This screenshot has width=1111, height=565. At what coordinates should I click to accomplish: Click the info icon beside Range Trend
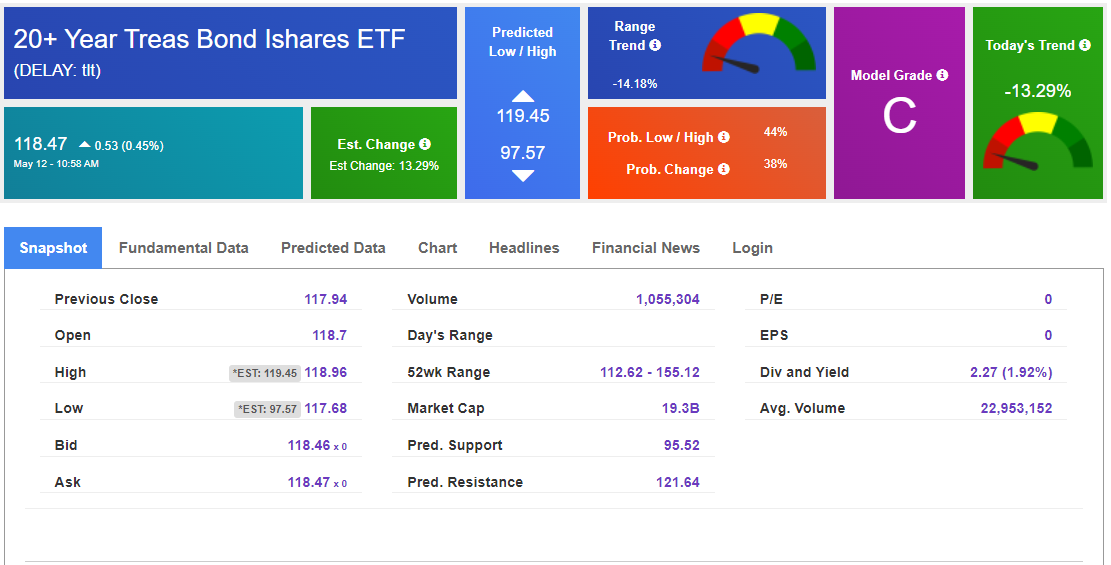coord(655,45)
